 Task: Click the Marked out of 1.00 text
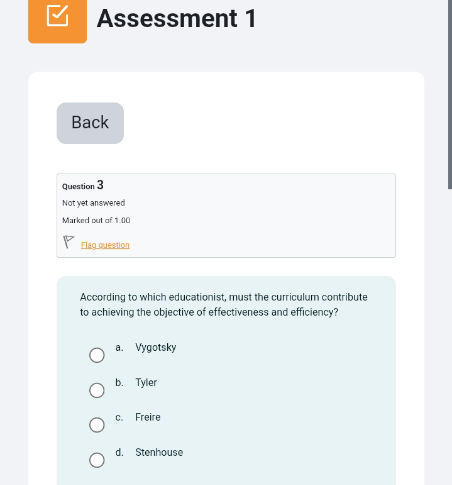click(96, 220)
